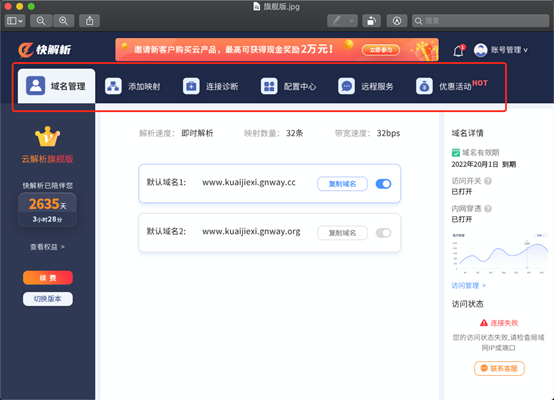The height and width of the screenshot is (400, 554).
Task: Switch to the 域名管理 tab
Action: pyautogui.click(x=57, y=86)
